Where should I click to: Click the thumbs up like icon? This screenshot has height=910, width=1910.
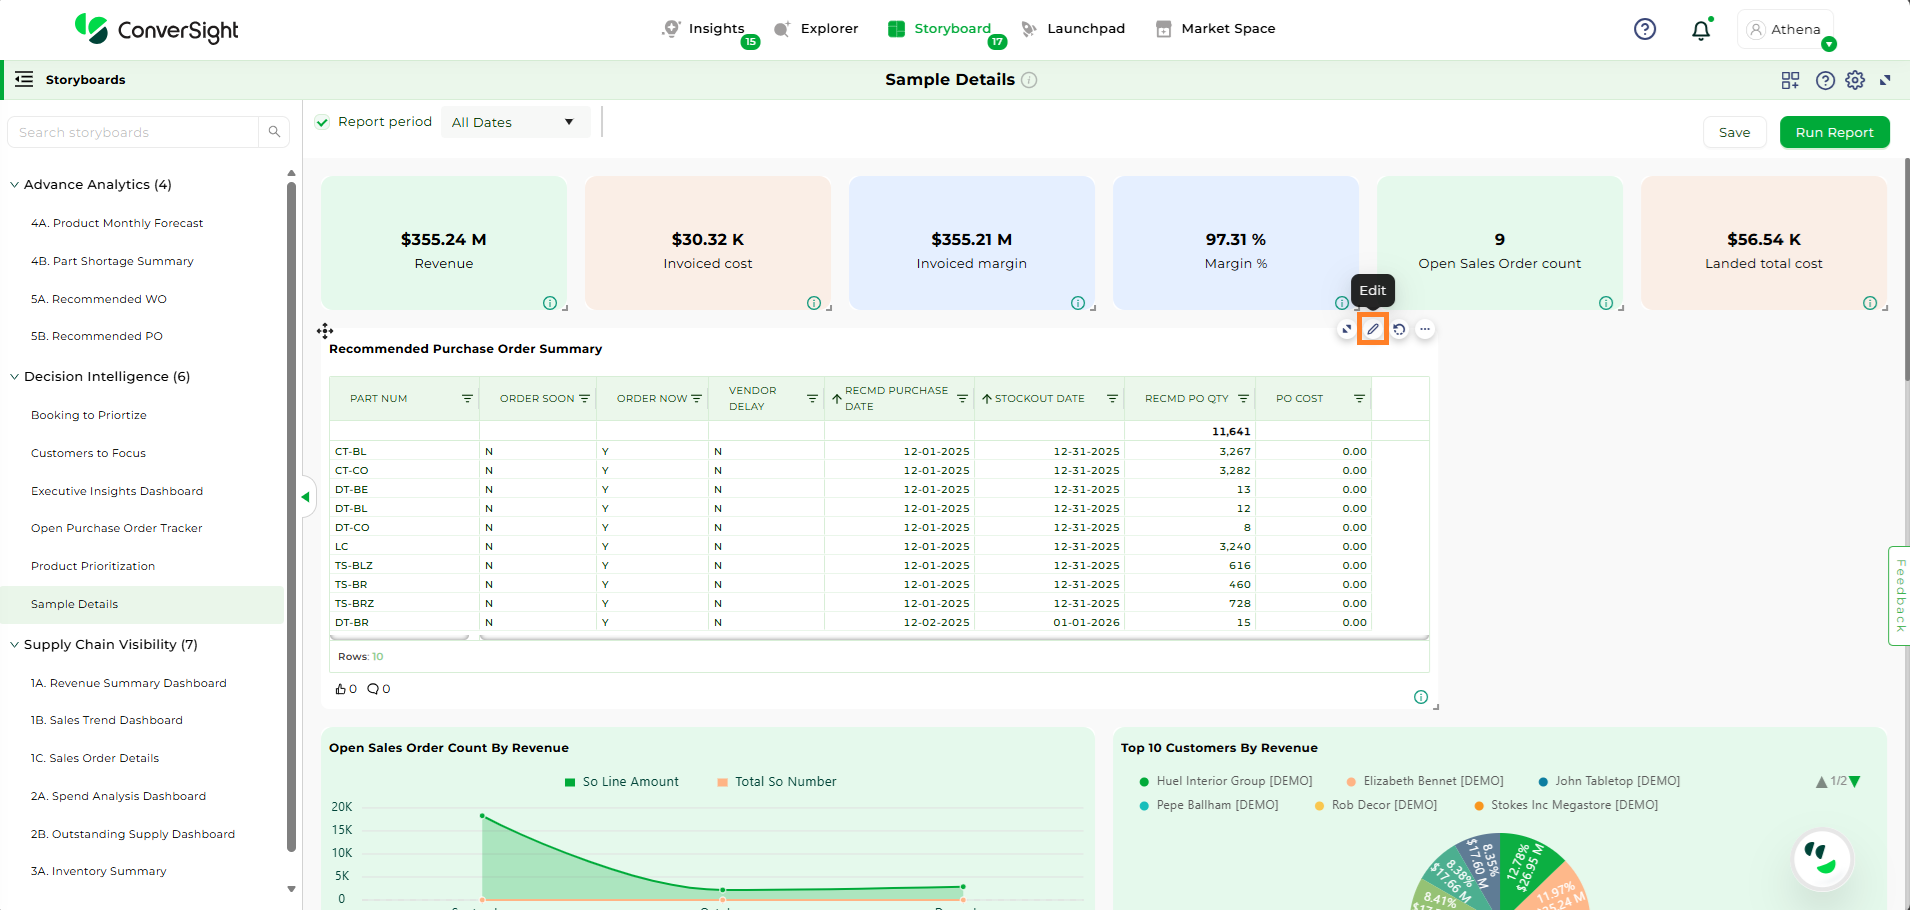(x=340, y=689)
